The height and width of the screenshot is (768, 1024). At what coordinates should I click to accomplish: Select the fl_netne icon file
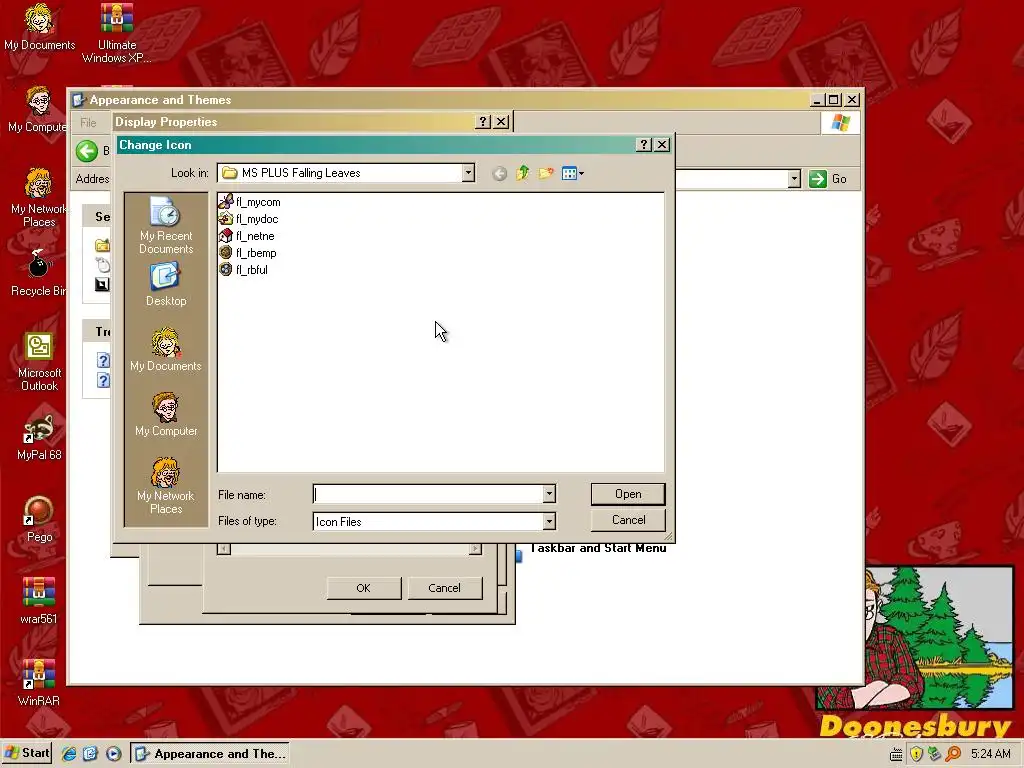pos(246,236)
